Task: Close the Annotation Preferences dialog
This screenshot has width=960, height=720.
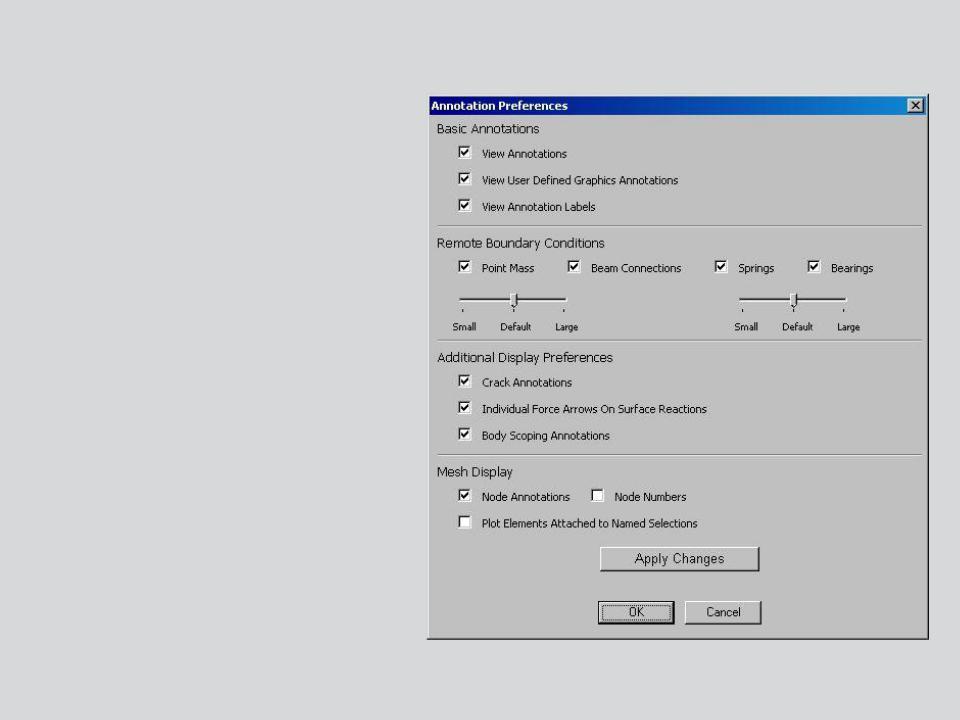Action: point(915,105)
